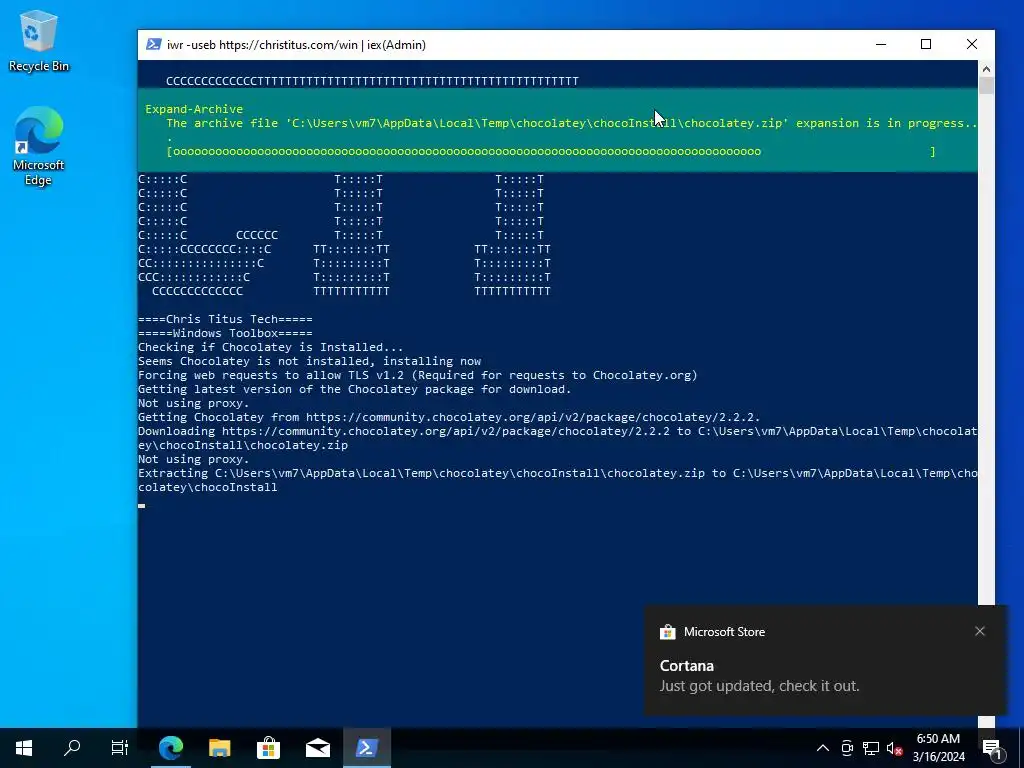Select the PowerShell taskbar button

366,748
